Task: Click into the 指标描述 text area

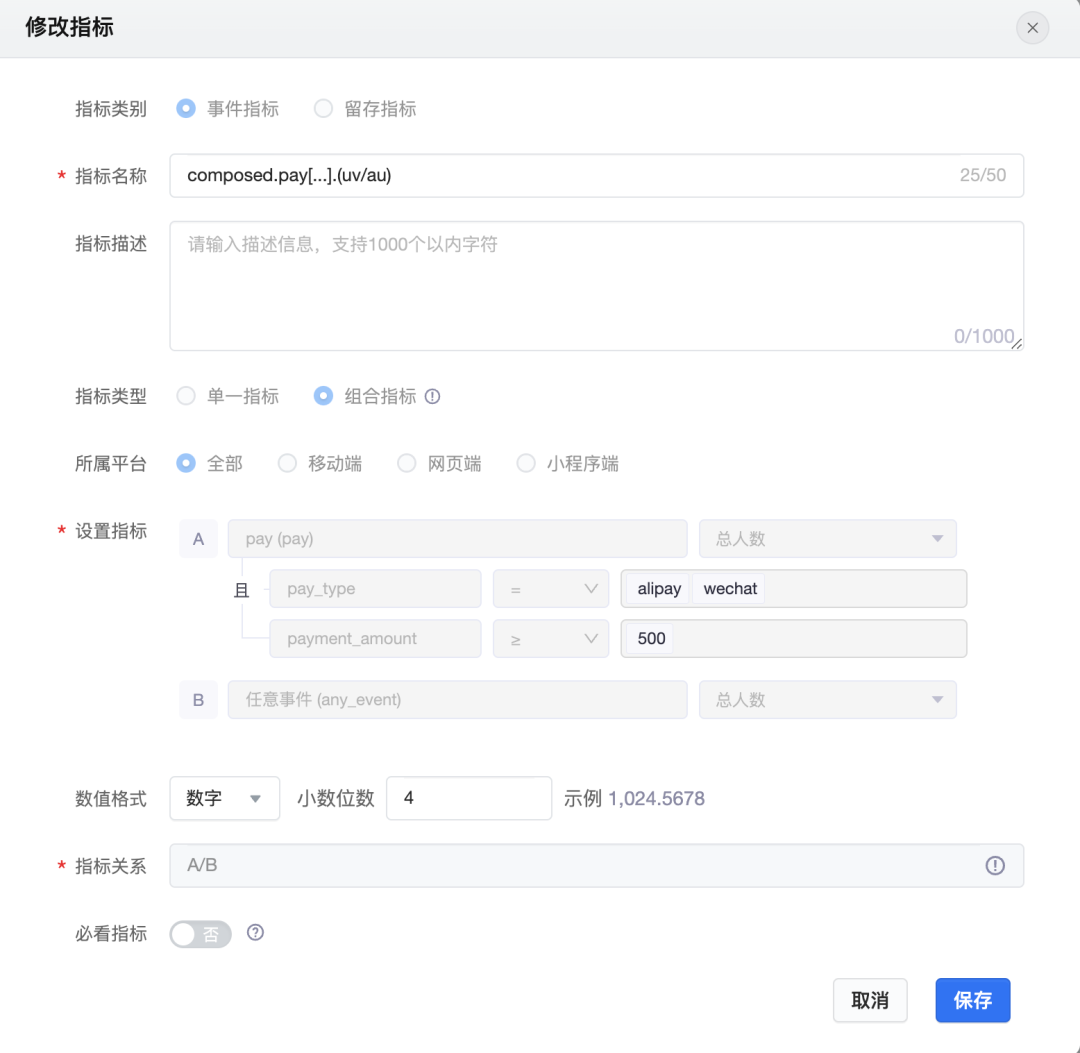Action: [x=596, y=286]
